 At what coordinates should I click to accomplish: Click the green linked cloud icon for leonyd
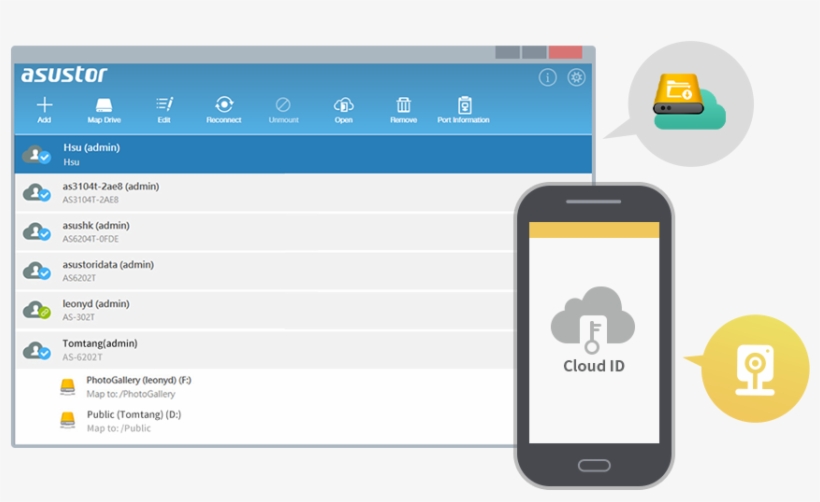(36, 310)
